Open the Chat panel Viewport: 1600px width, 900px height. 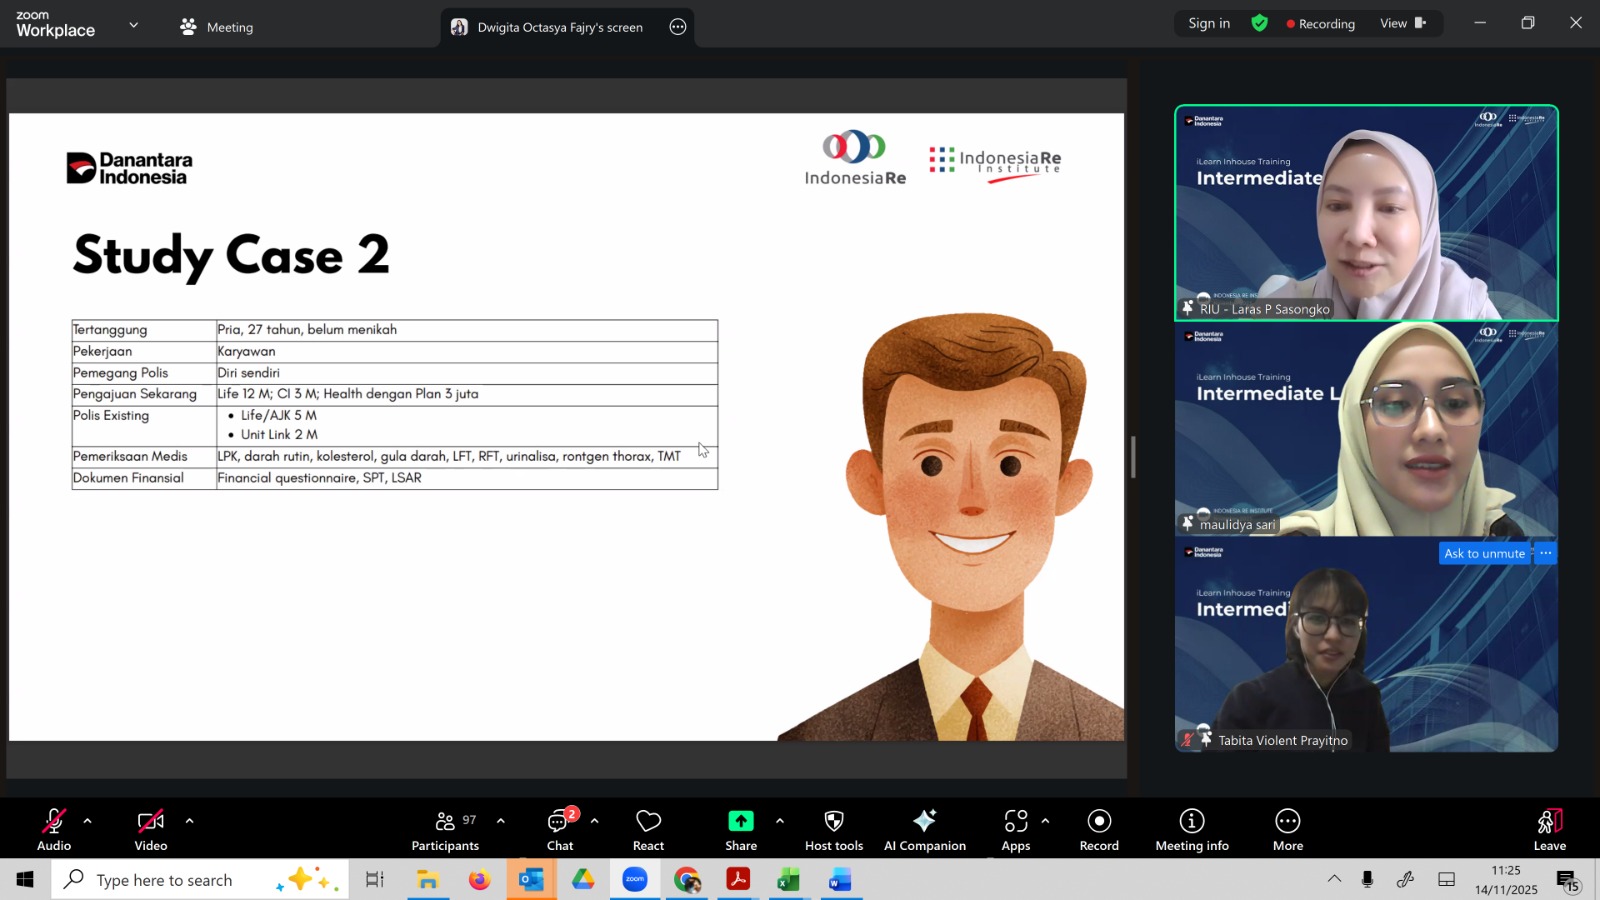click(x=559, y=822)
